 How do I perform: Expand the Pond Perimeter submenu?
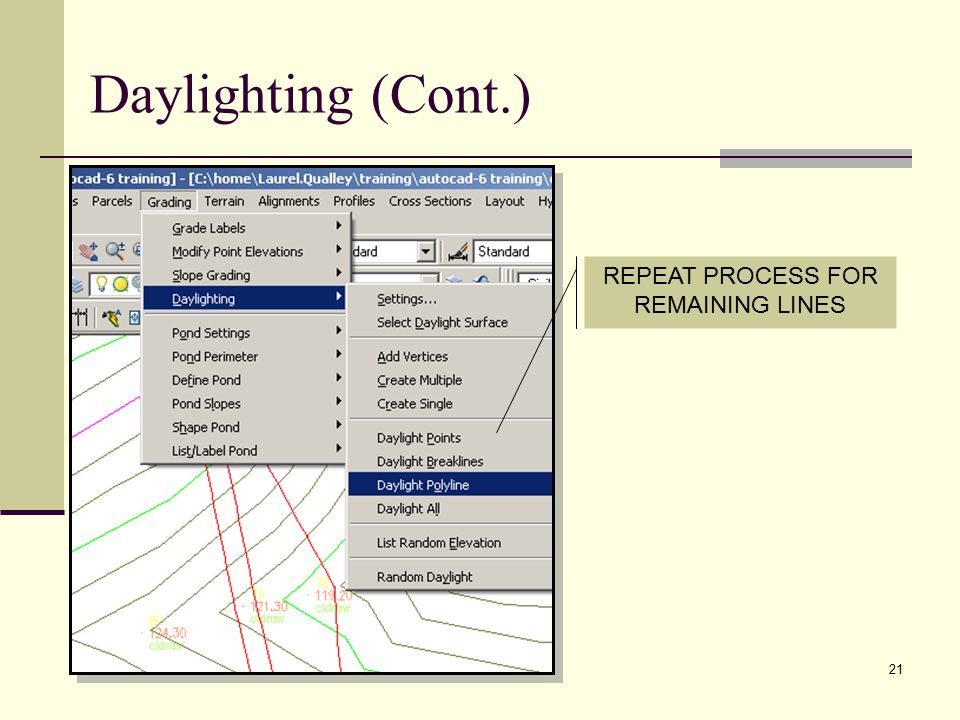coord(244,356)
